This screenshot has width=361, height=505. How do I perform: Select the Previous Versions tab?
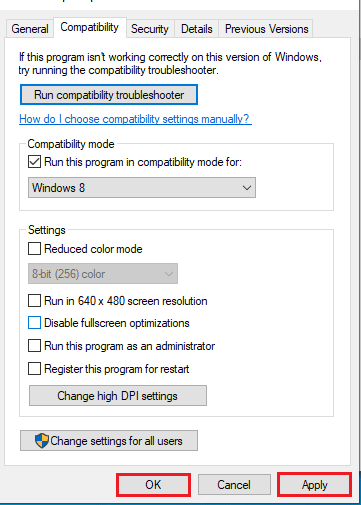(266, 29)
